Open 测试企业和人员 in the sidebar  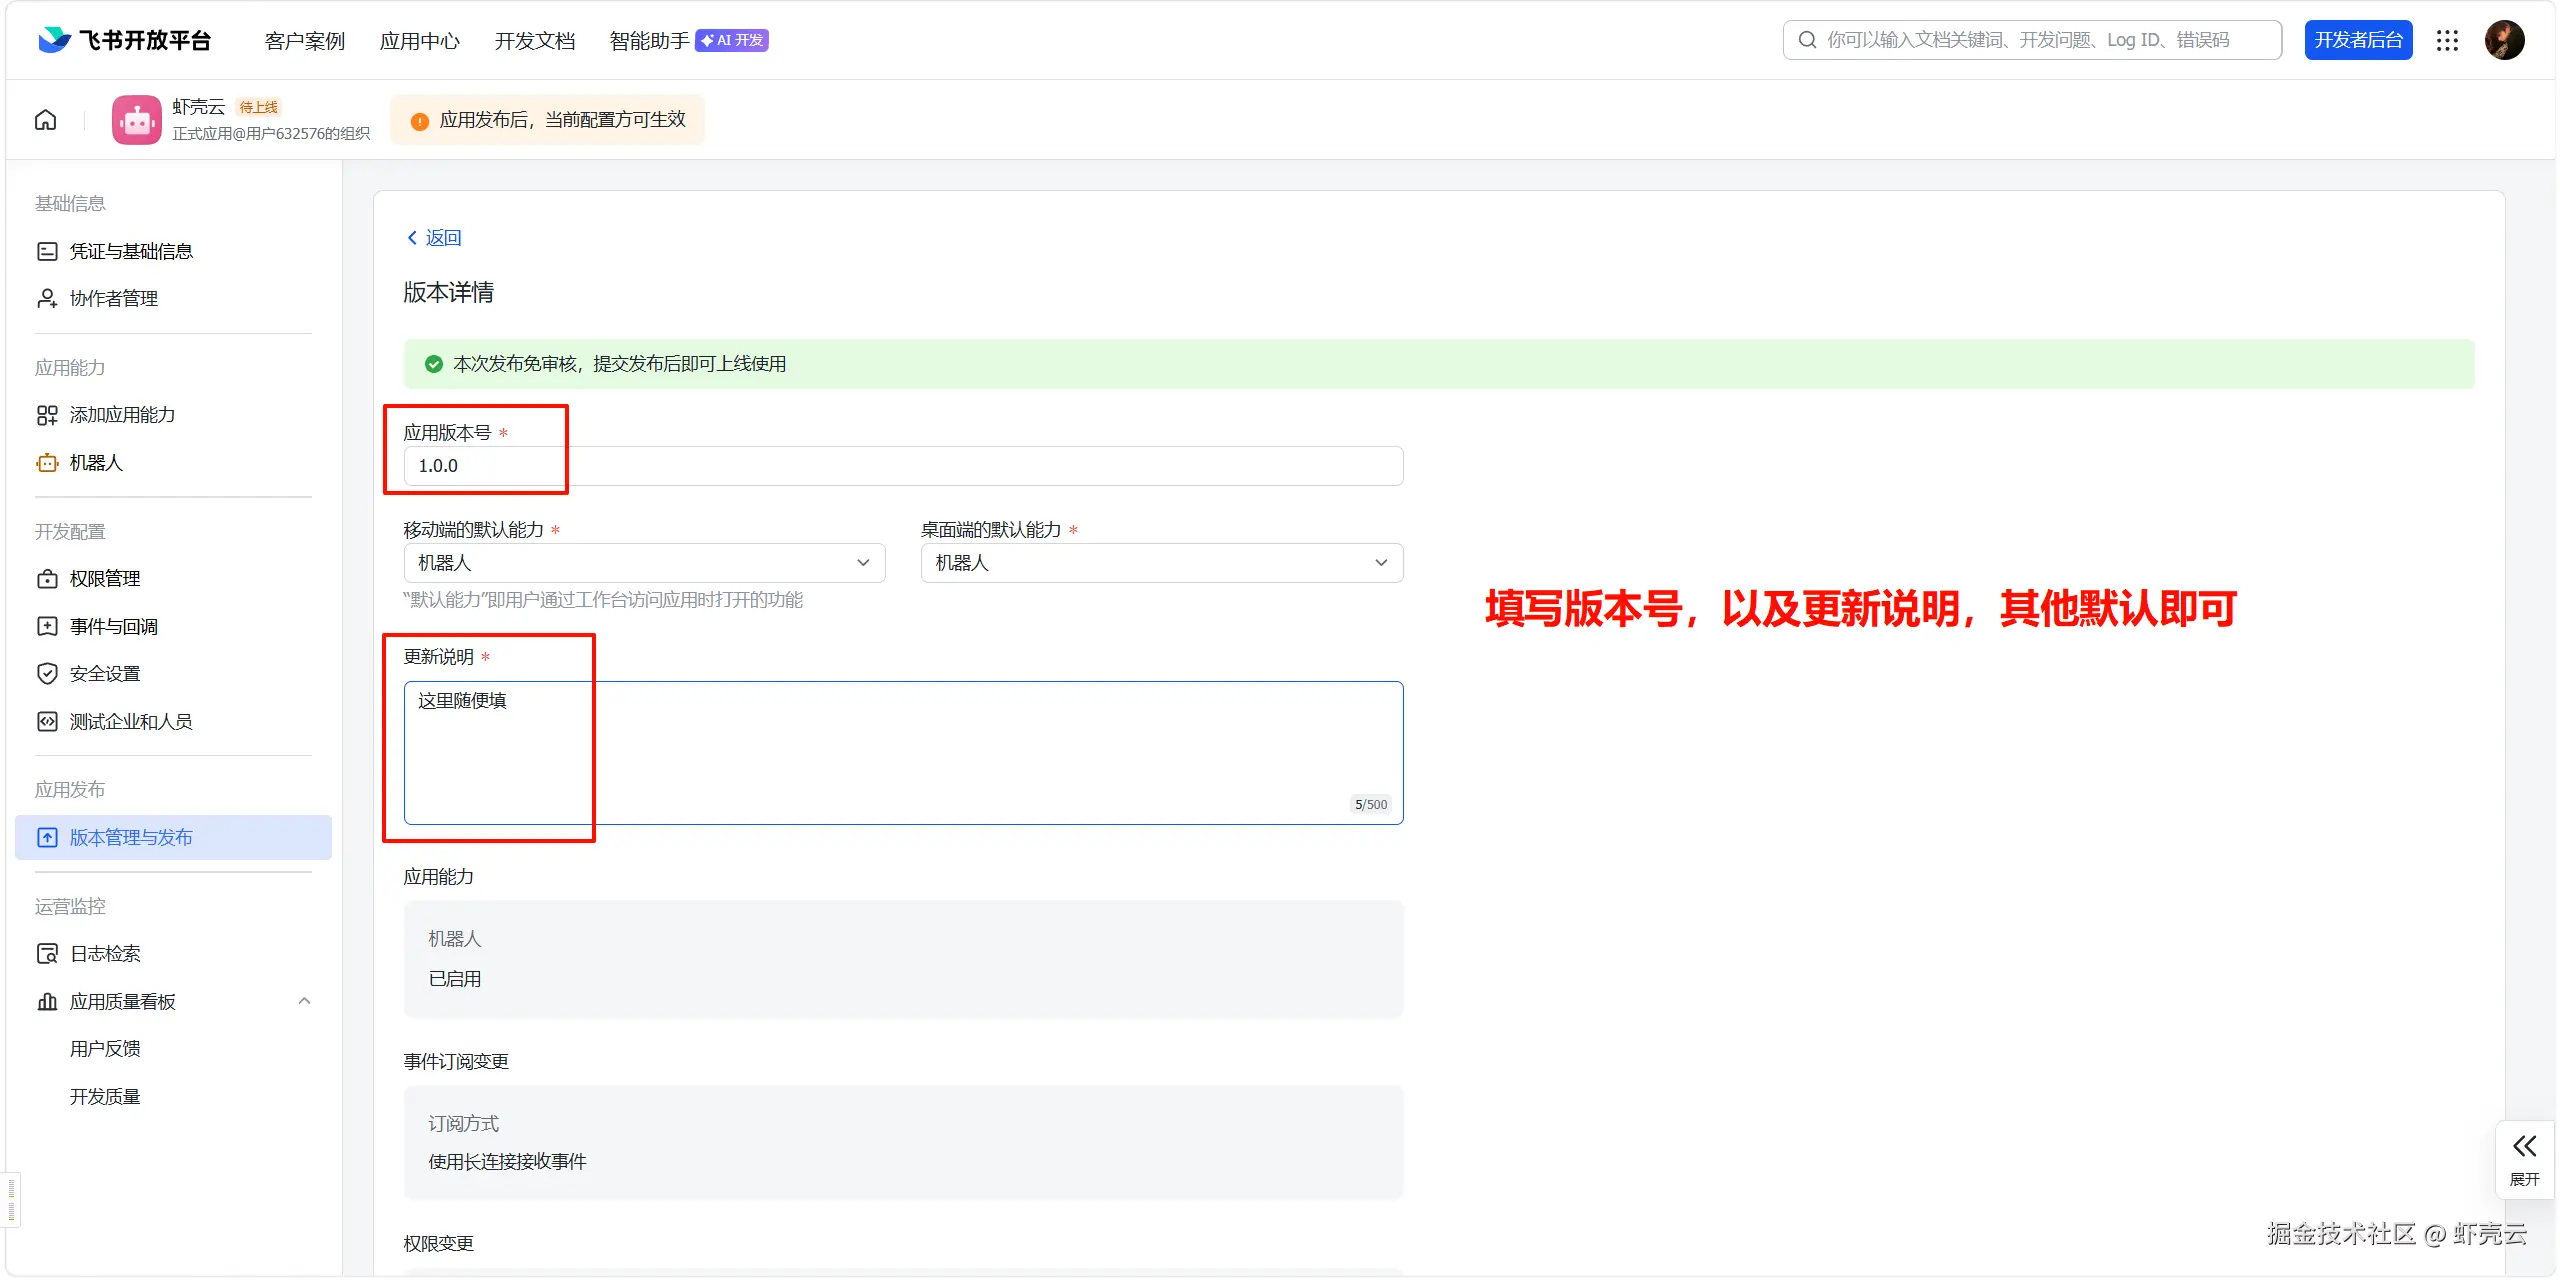click(130, 721)
